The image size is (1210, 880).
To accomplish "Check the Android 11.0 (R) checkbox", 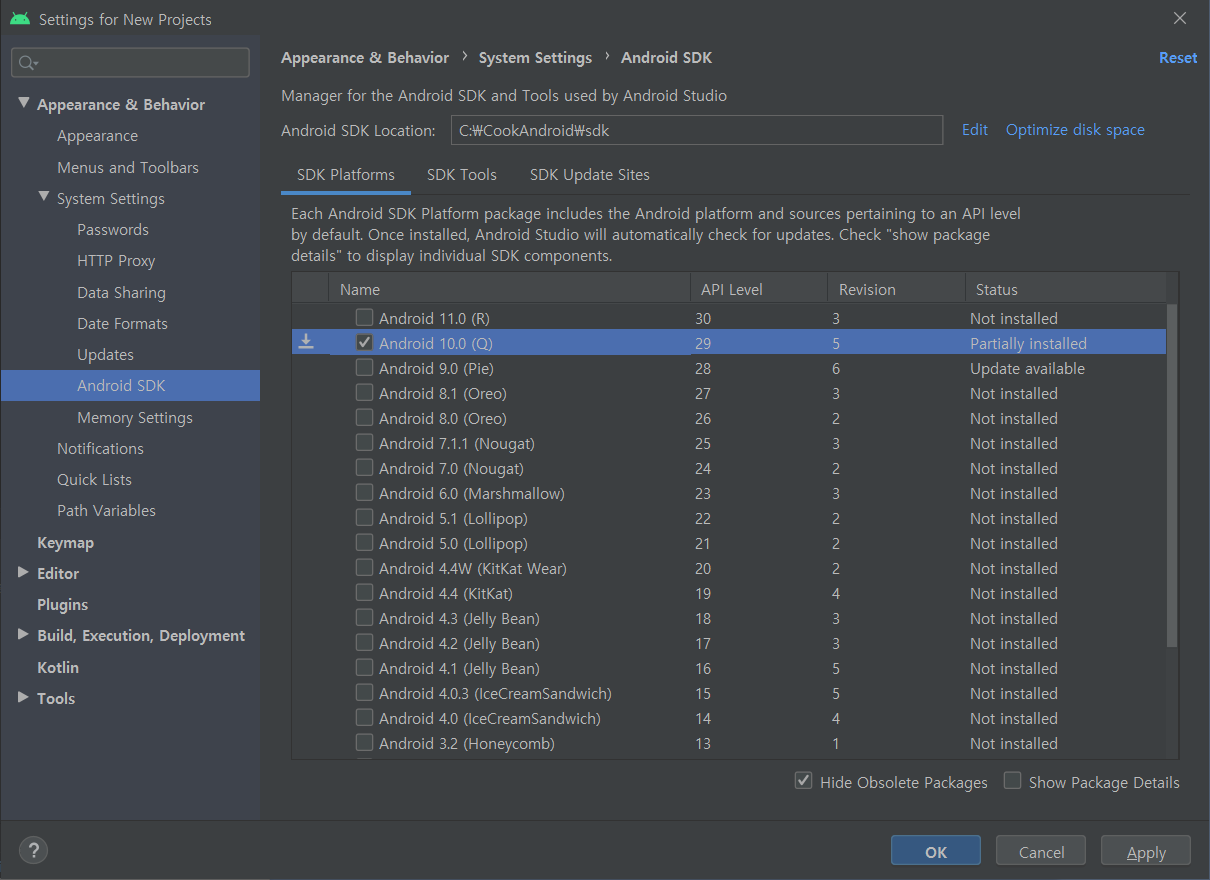I will 364,318.
